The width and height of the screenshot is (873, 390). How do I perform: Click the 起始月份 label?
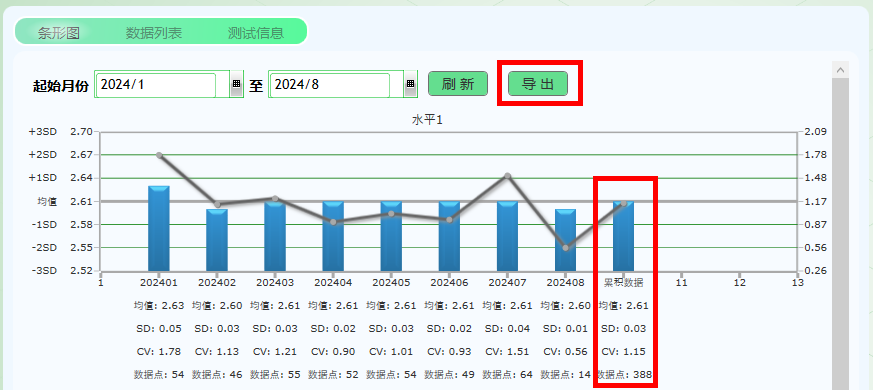61,86
